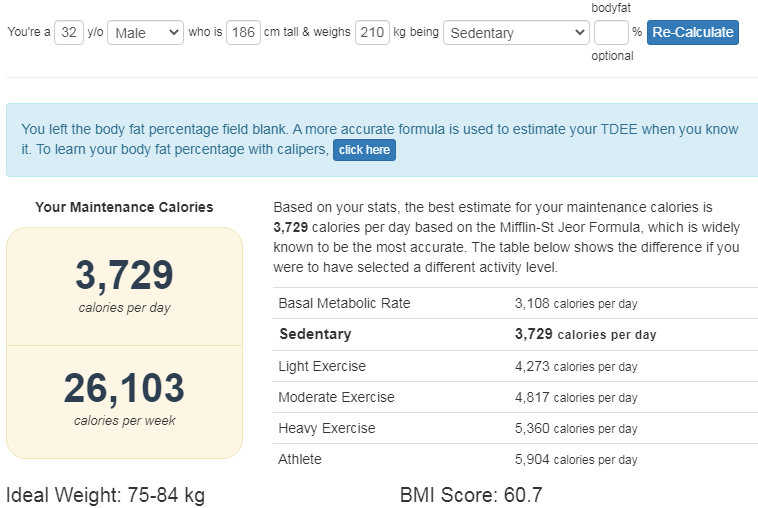Click the Athlete row

pos(515,459)
